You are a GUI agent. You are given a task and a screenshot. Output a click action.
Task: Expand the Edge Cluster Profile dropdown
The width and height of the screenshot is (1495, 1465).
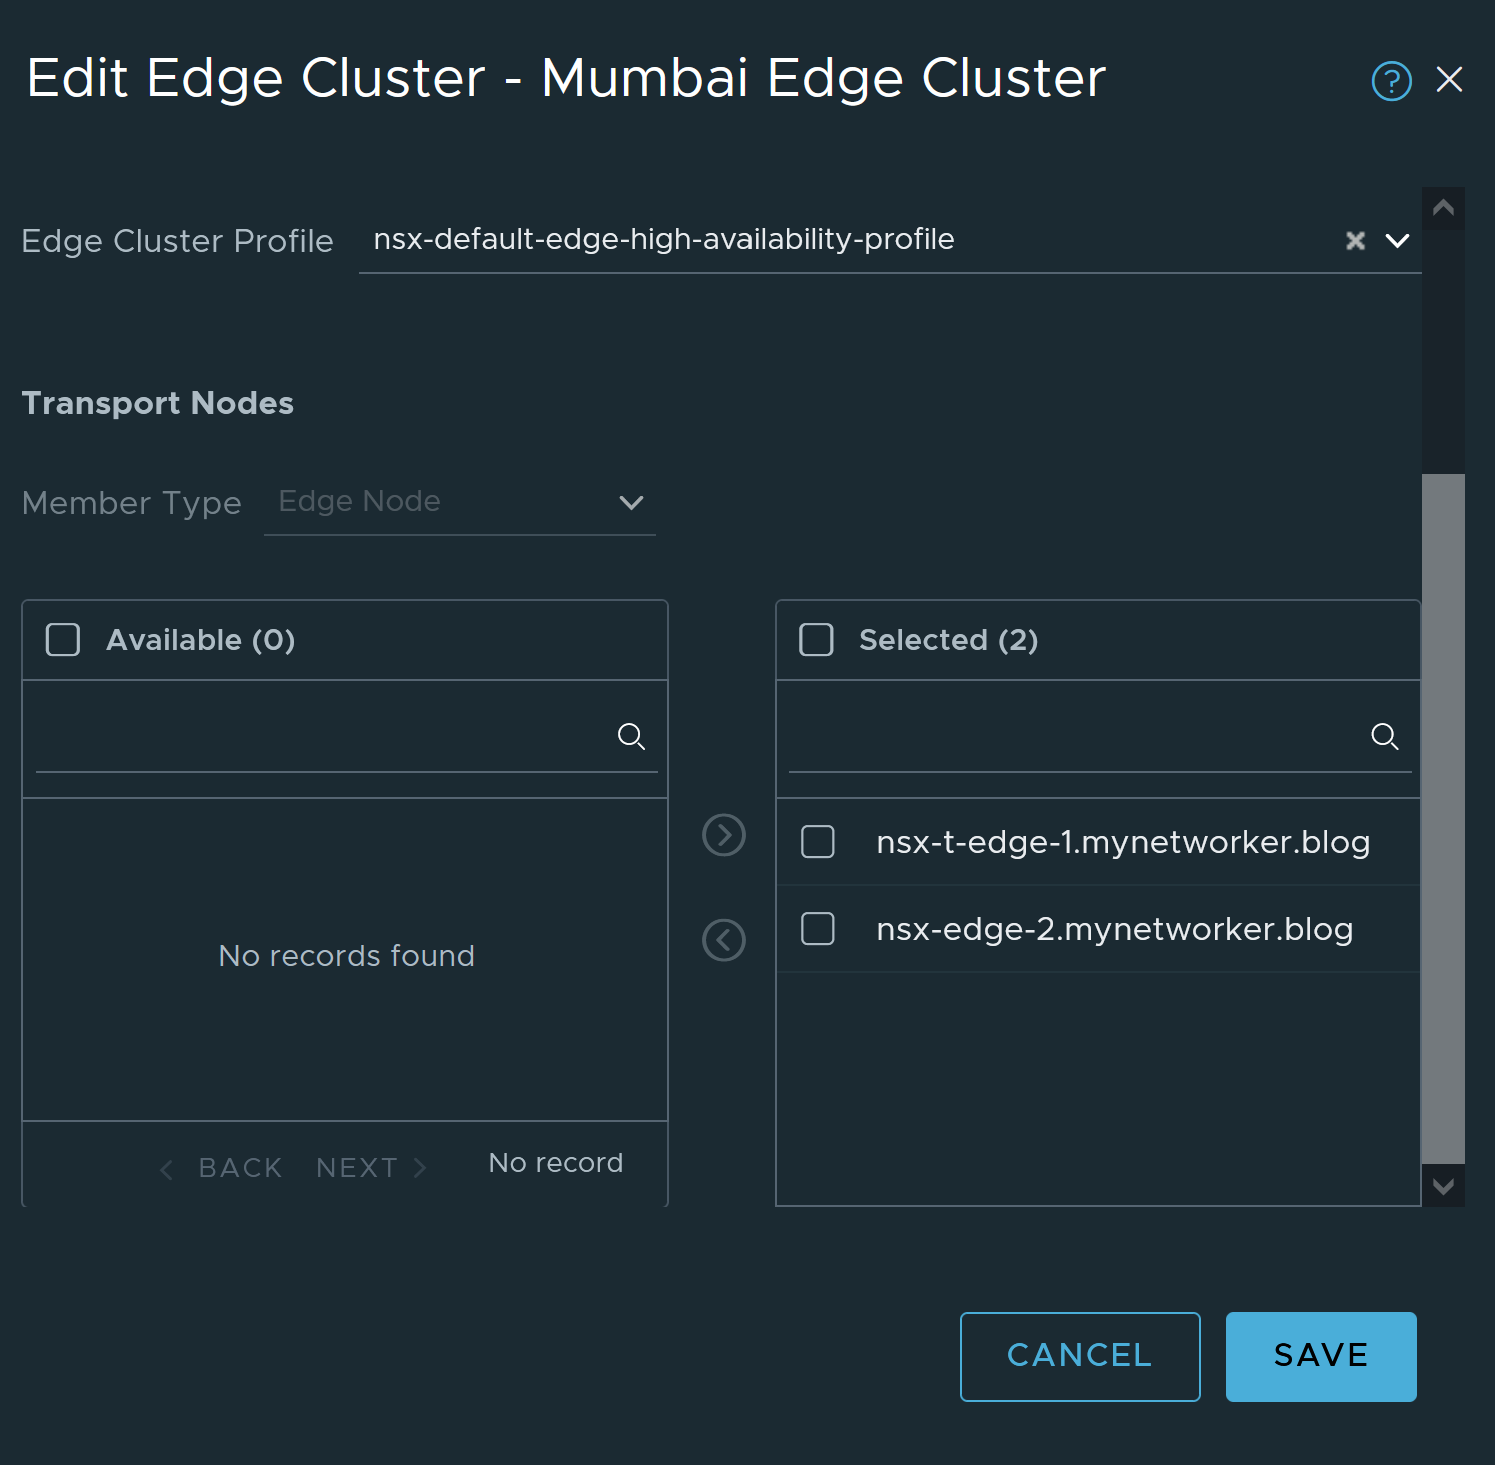[x=1397, y=241]
